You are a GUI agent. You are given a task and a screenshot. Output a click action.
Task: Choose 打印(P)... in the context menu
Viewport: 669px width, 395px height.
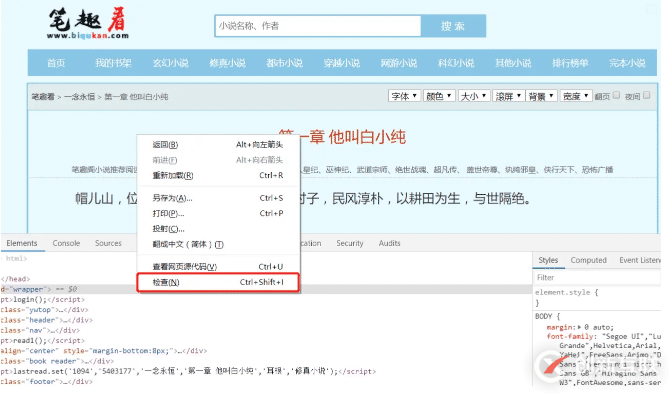[218, 213]
